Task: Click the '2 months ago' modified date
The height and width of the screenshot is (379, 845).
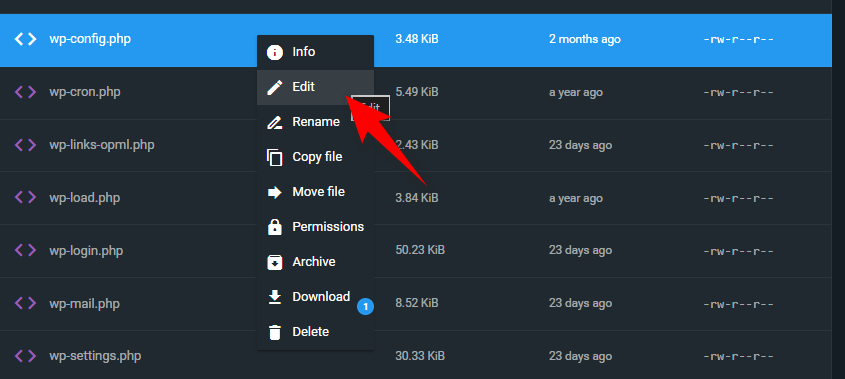Action: tap(585, 39)
